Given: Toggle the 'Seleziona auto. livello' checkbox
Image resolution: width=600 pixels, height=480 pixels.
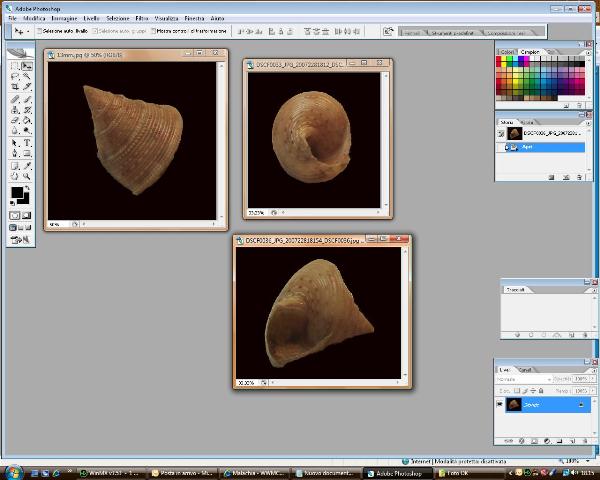Looking at the screenshot, I should click(38, 31).
